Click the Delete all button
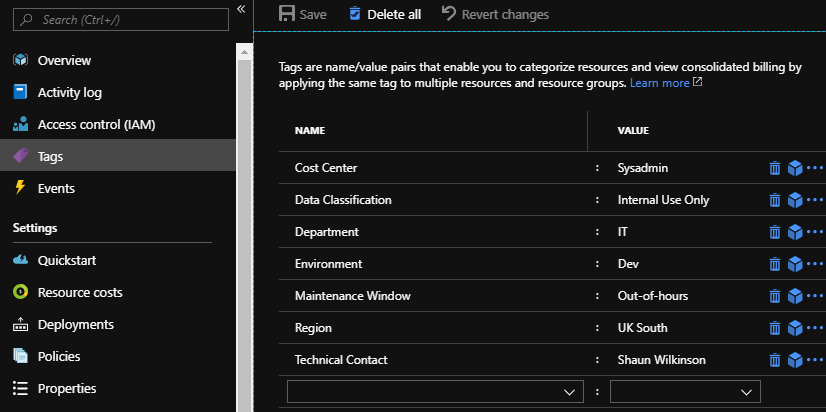The width and height of the screenshot is (826, 412). click(385, 14)
